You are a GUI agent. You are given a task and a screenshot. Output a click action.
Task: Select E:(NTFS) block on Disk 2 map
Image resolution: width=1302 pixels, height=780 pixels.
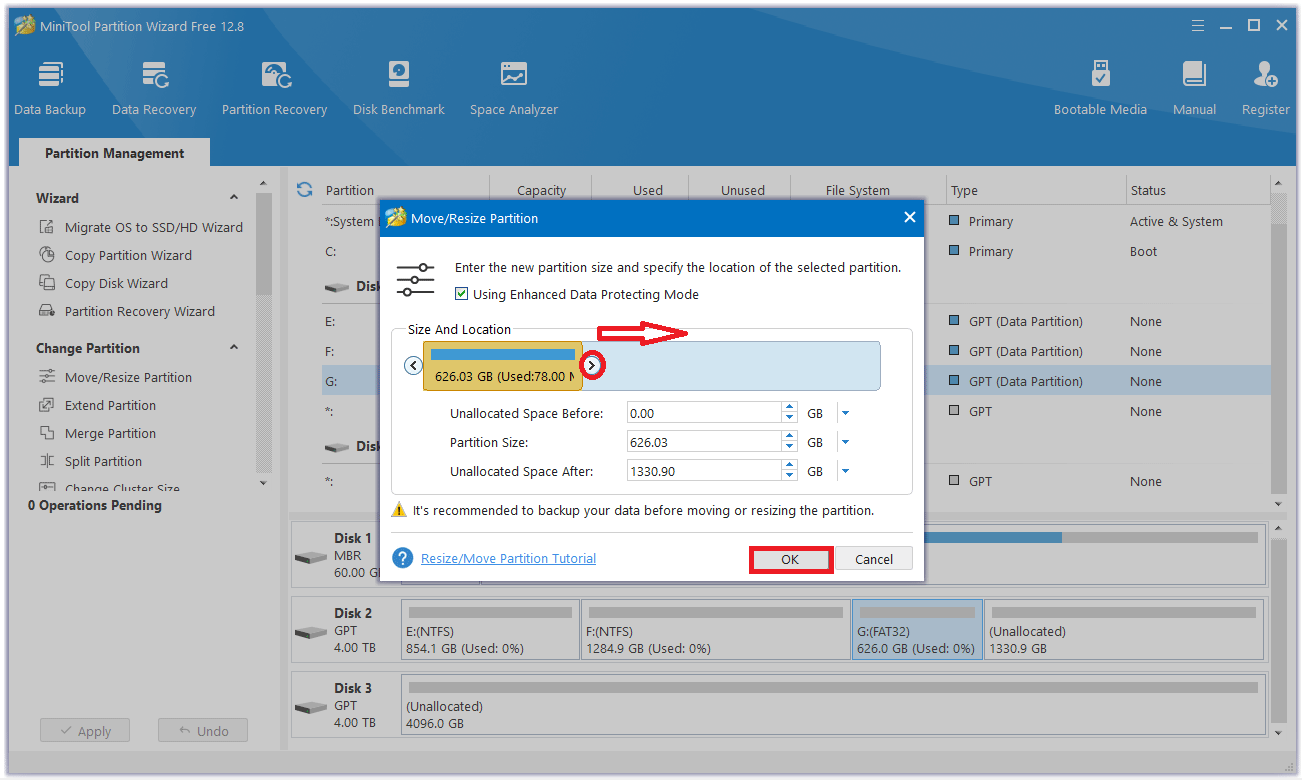490,629
